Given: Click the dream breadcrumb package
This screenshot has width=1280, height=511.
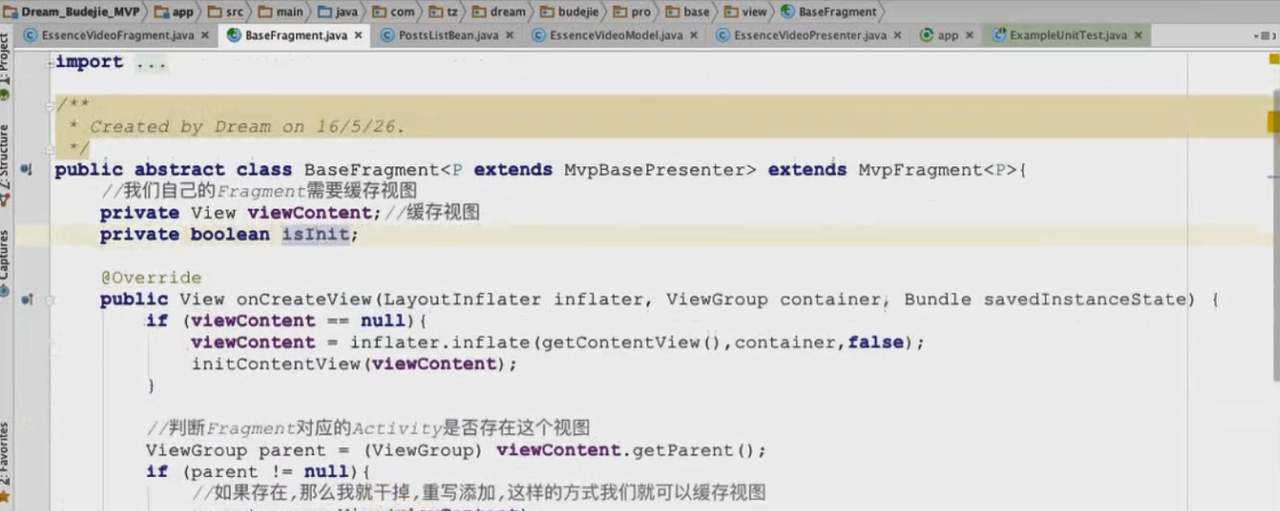Looking at the screenshot, I should 498,12.
